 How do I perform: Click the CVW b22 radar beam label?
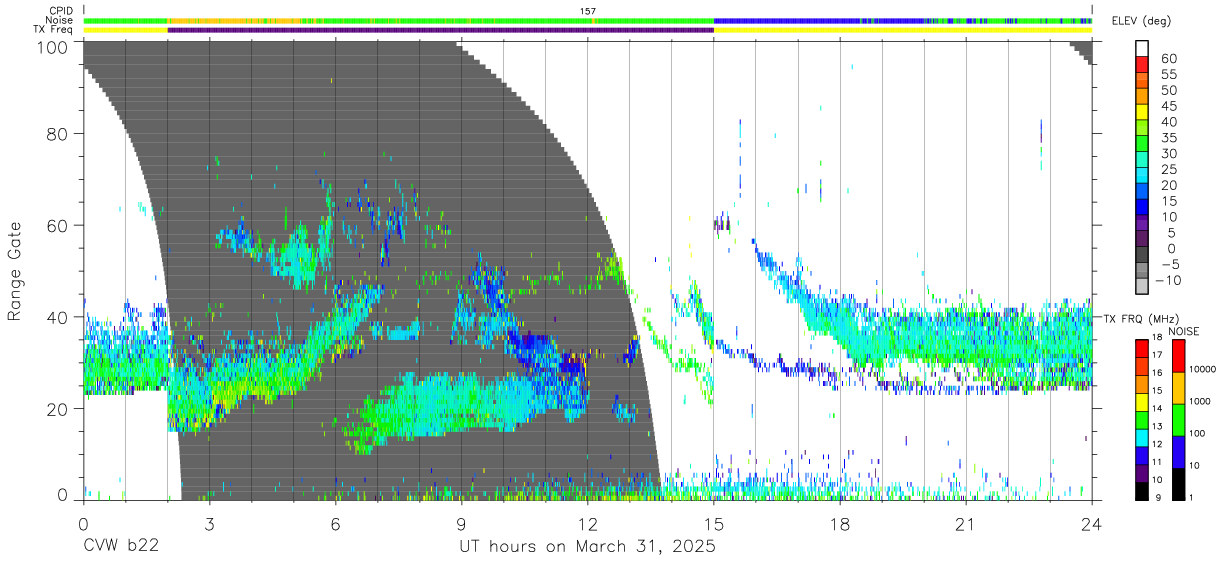[x=122, y=547]
